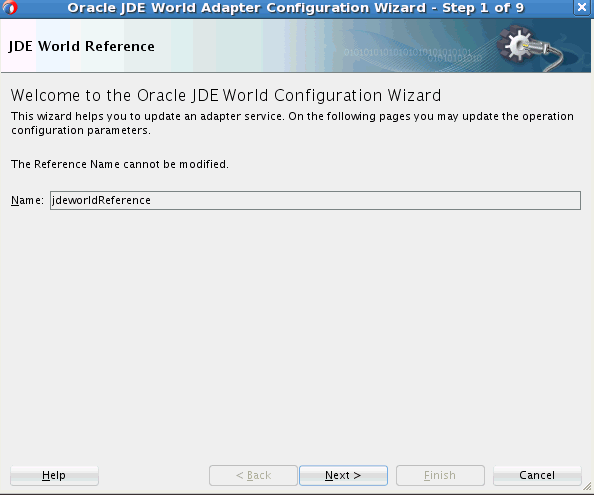Click the wizard description paragraph

292,123
